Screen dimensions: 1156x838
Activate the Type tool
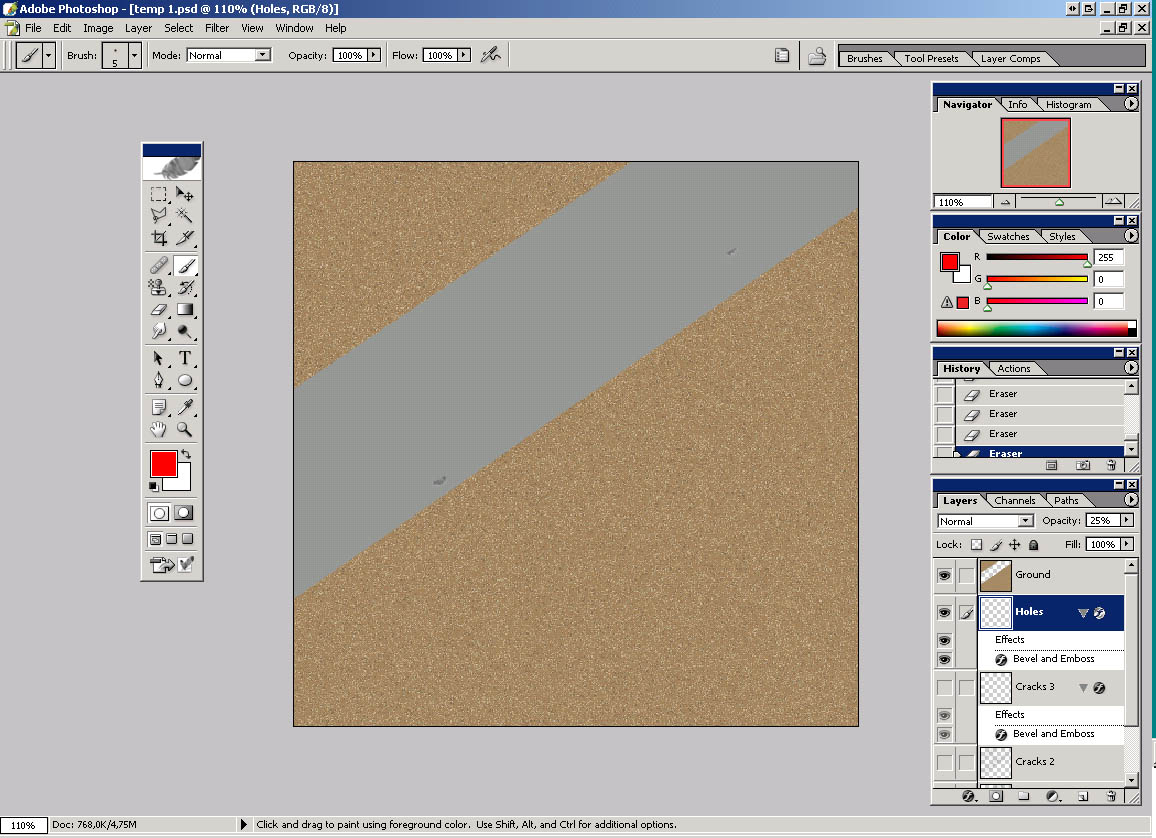[185, 358]
